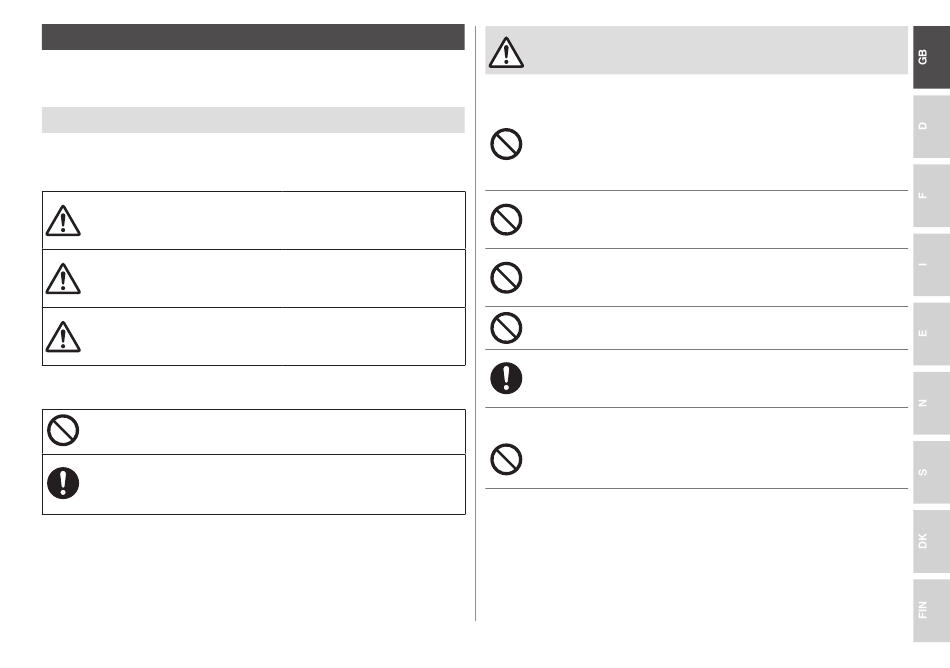
Task: Click the warning triangle in the first table row
Action: (63, 220)
